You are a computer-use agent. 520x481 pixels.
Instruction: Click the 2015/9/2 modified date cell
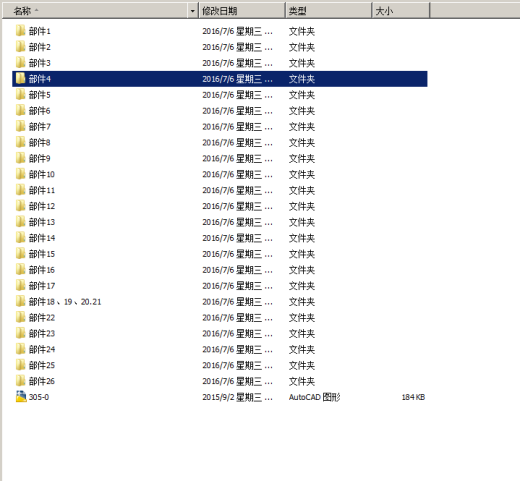click(x=237, y=397)
